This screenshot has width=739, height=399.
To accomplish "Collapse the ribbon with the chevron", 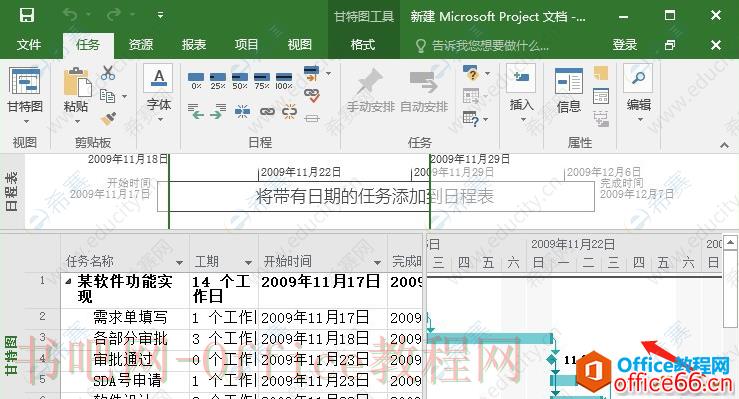I will click(724, 145).
